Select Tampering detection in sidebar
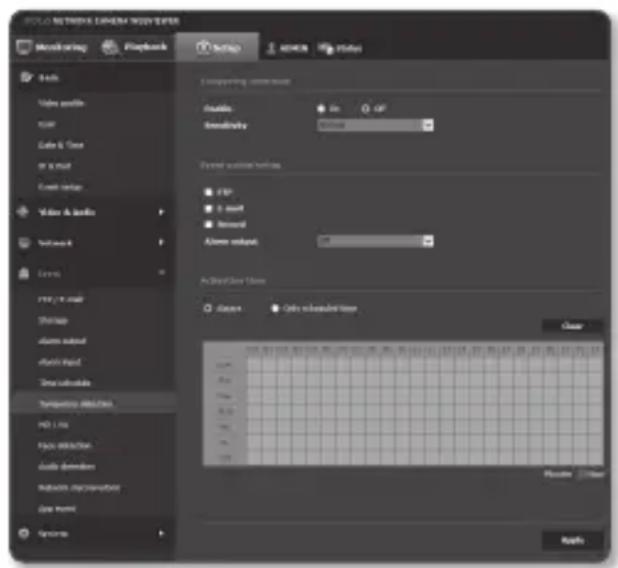This screenshot has width=618, height=568. point(76,404)
